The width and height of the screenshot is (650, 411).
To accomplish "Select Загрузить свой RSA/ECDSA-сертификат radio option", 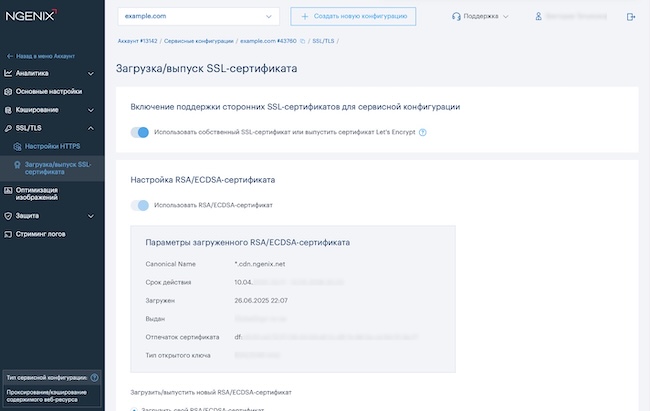I will coord(134,409).
